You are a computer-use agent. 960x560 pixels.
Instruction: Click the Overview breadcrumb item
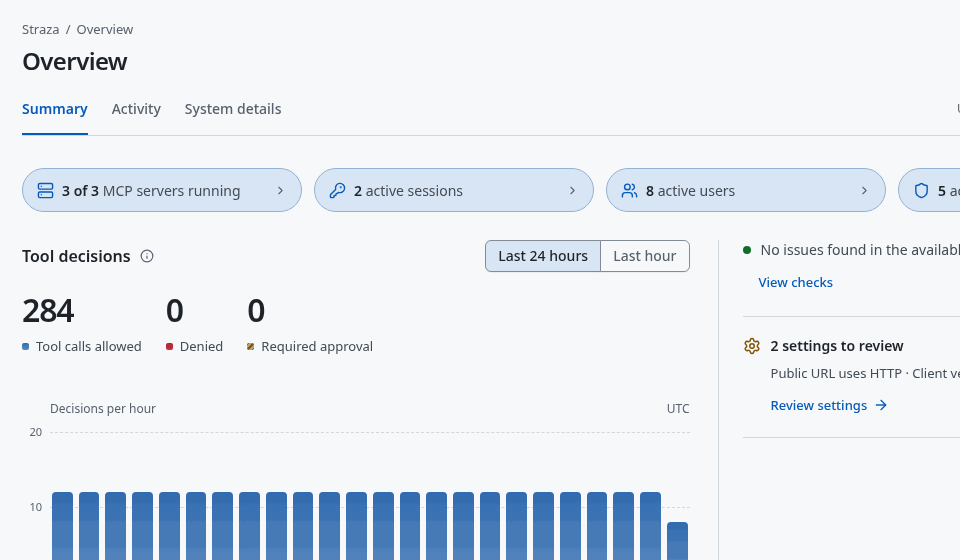pyautogui.click(x=105, y=29)
